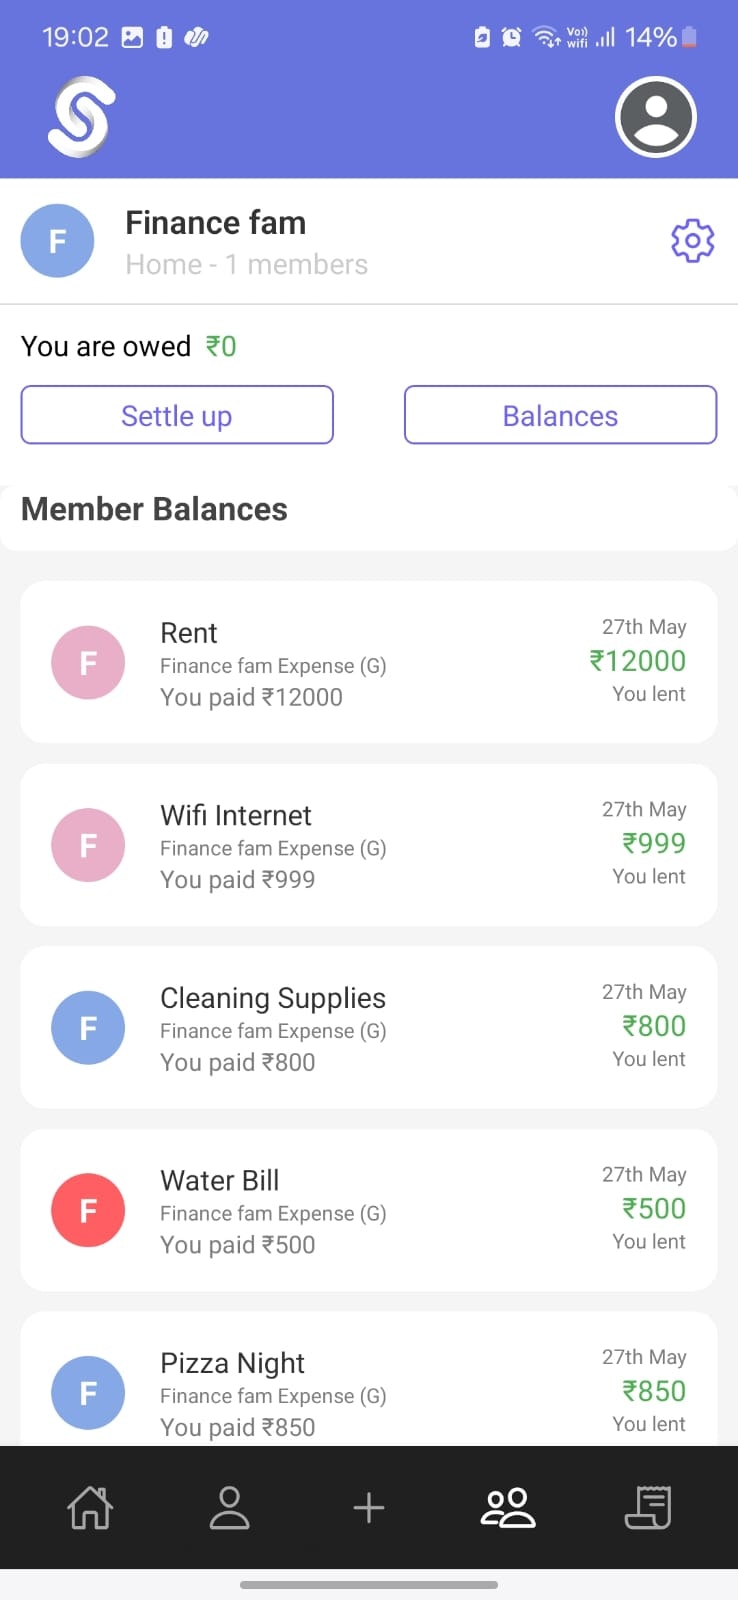View the Pizza Night expense details
738x1600 pixels.
[x=369, y=1380]
